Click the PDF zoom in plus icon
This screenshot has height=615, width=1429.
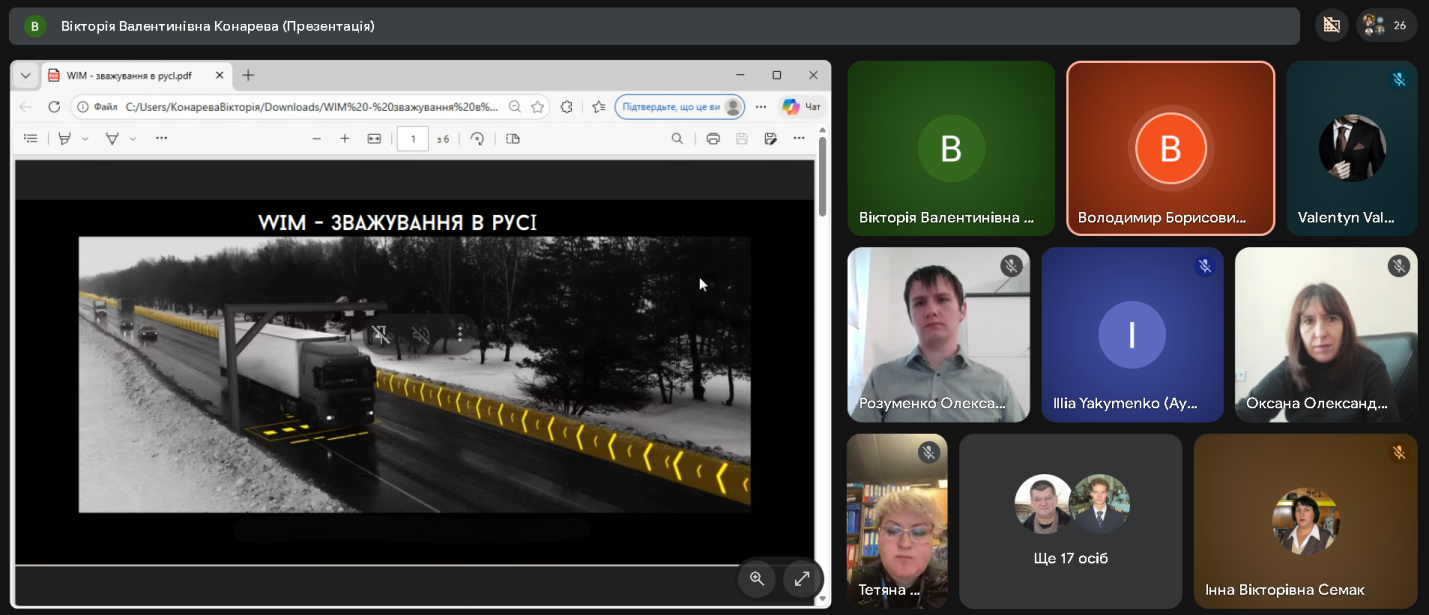tap(345, 139)
